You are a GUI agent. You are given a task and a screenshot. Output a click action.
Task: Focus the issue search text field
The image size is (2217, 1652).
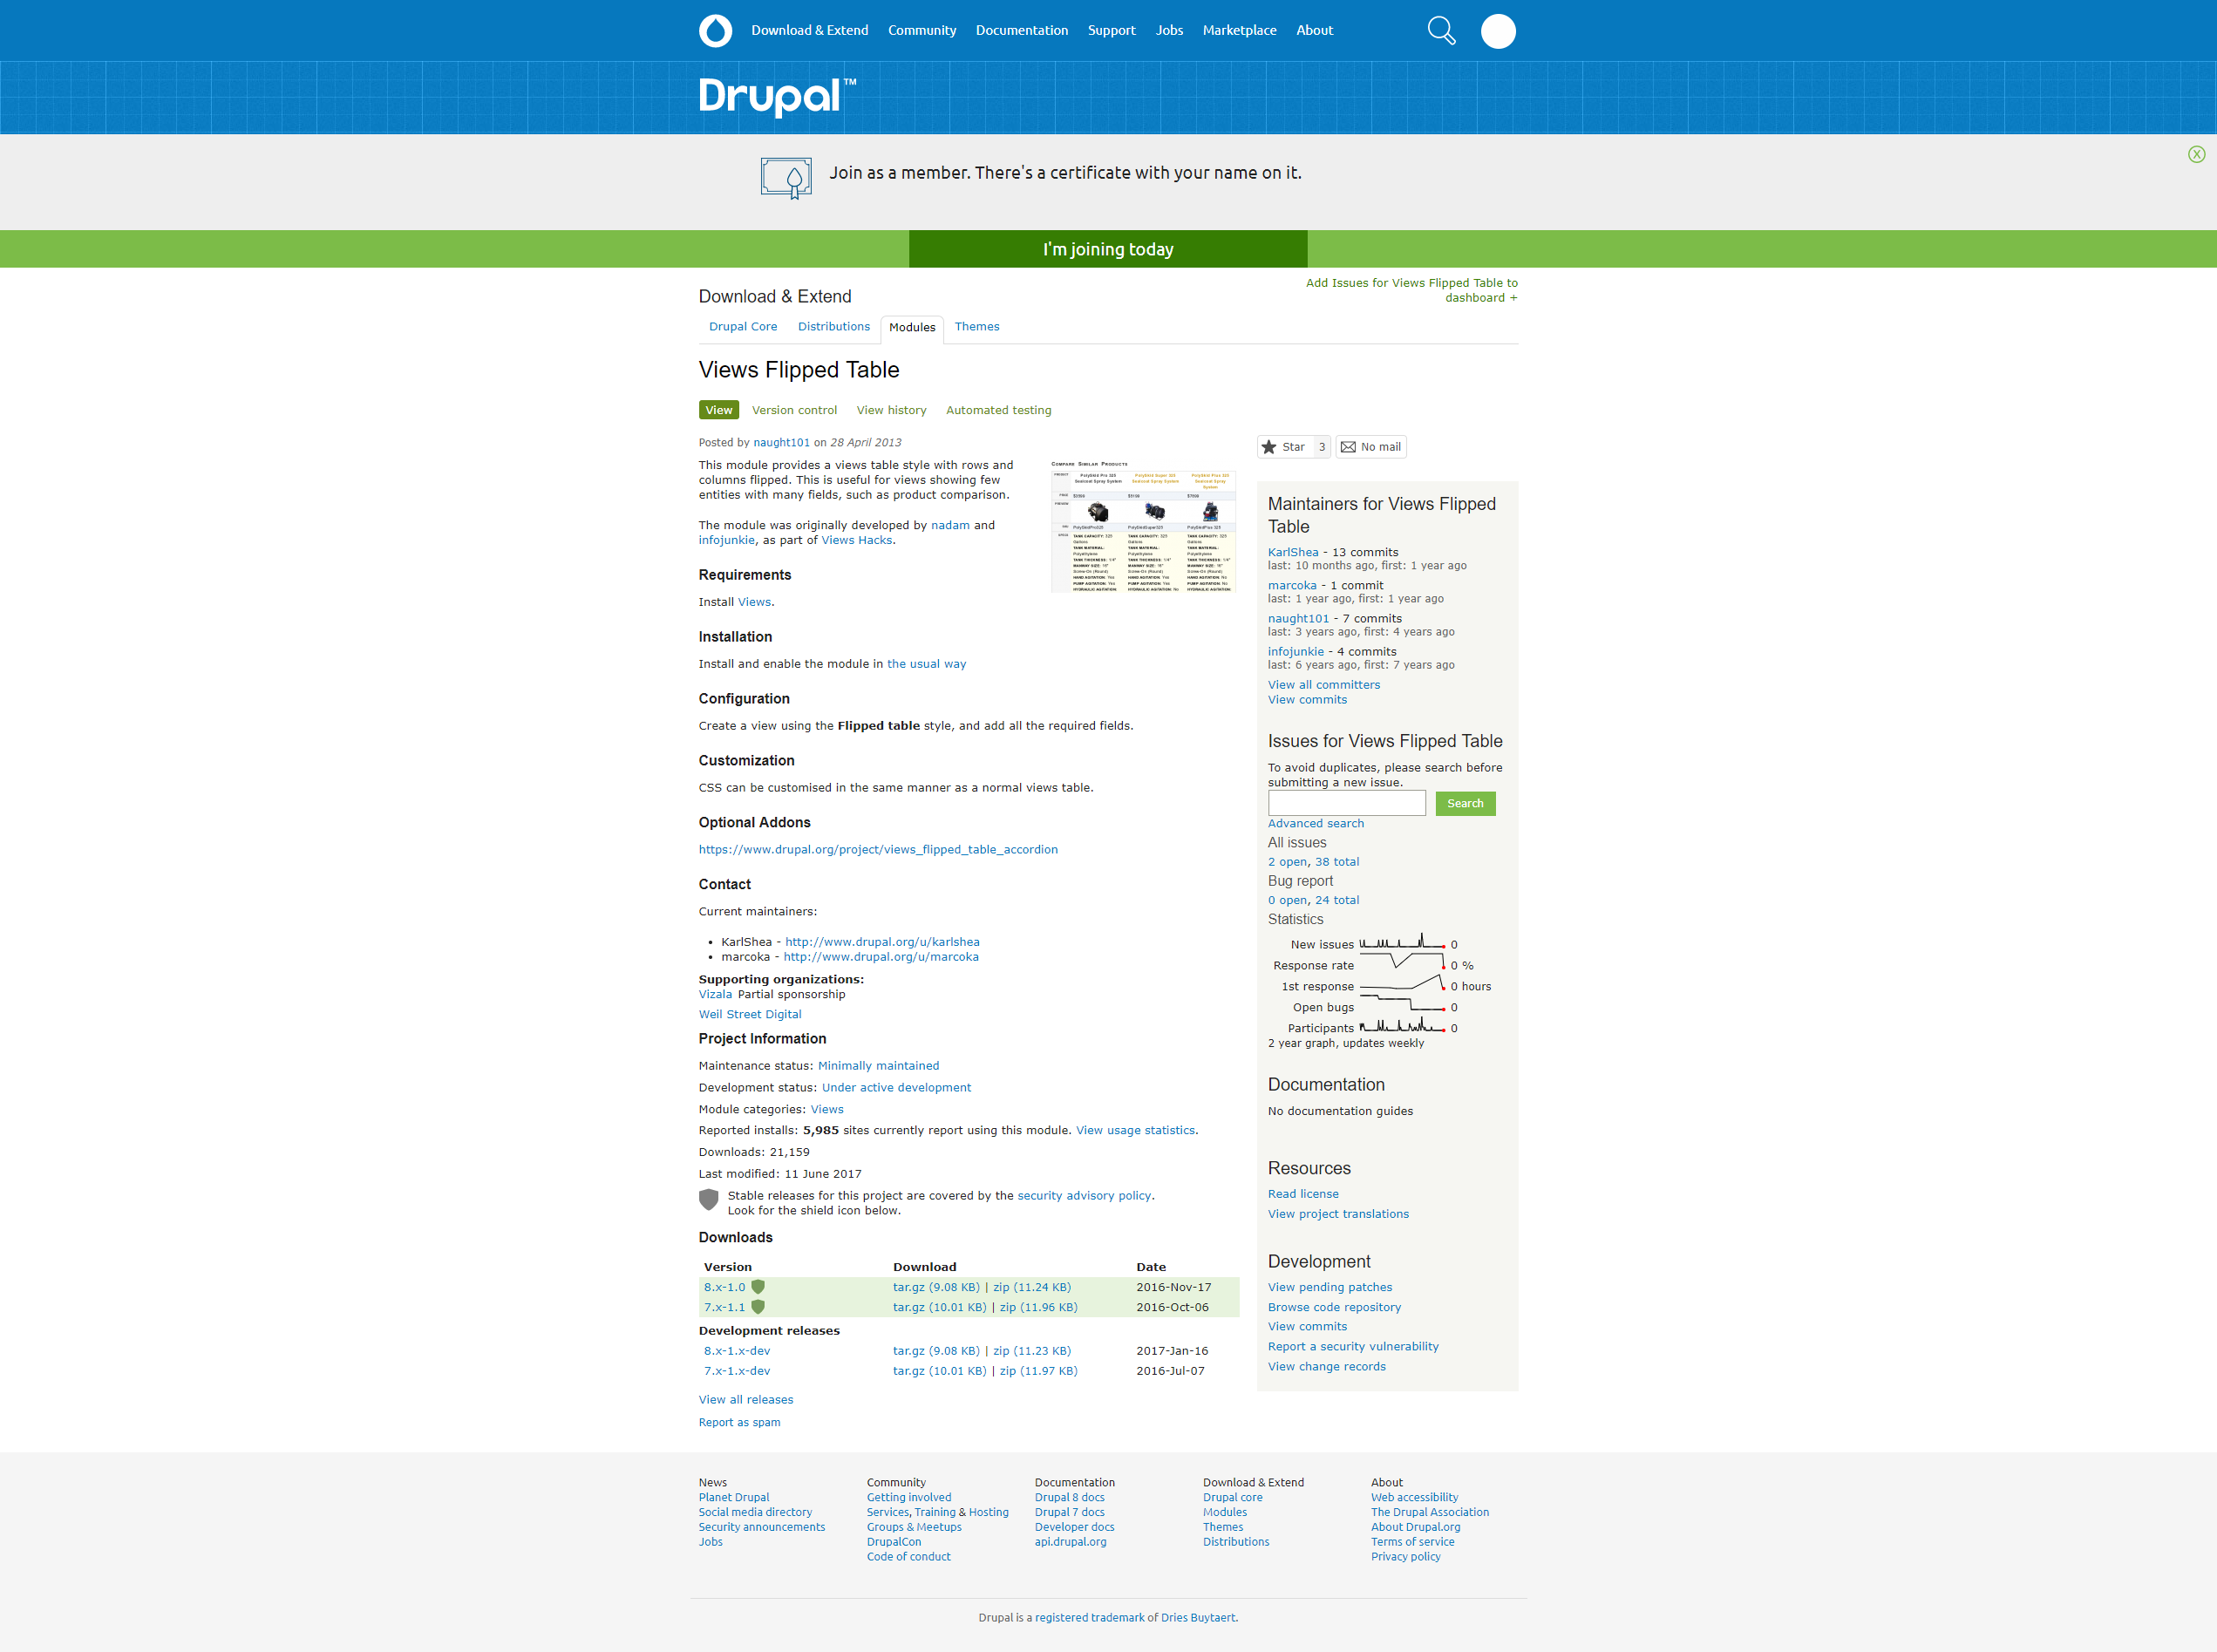(x=1346, y=804)
